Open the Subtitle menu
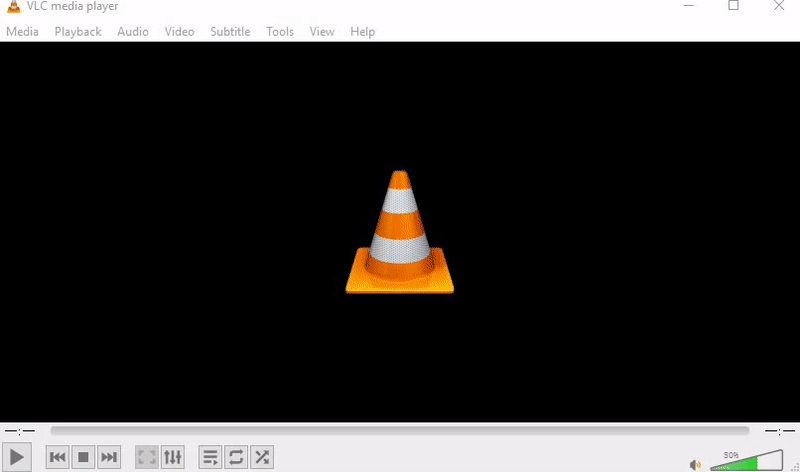Image resolution: width=800 pixels, height=472 pixels. click(x=230, y=32)
